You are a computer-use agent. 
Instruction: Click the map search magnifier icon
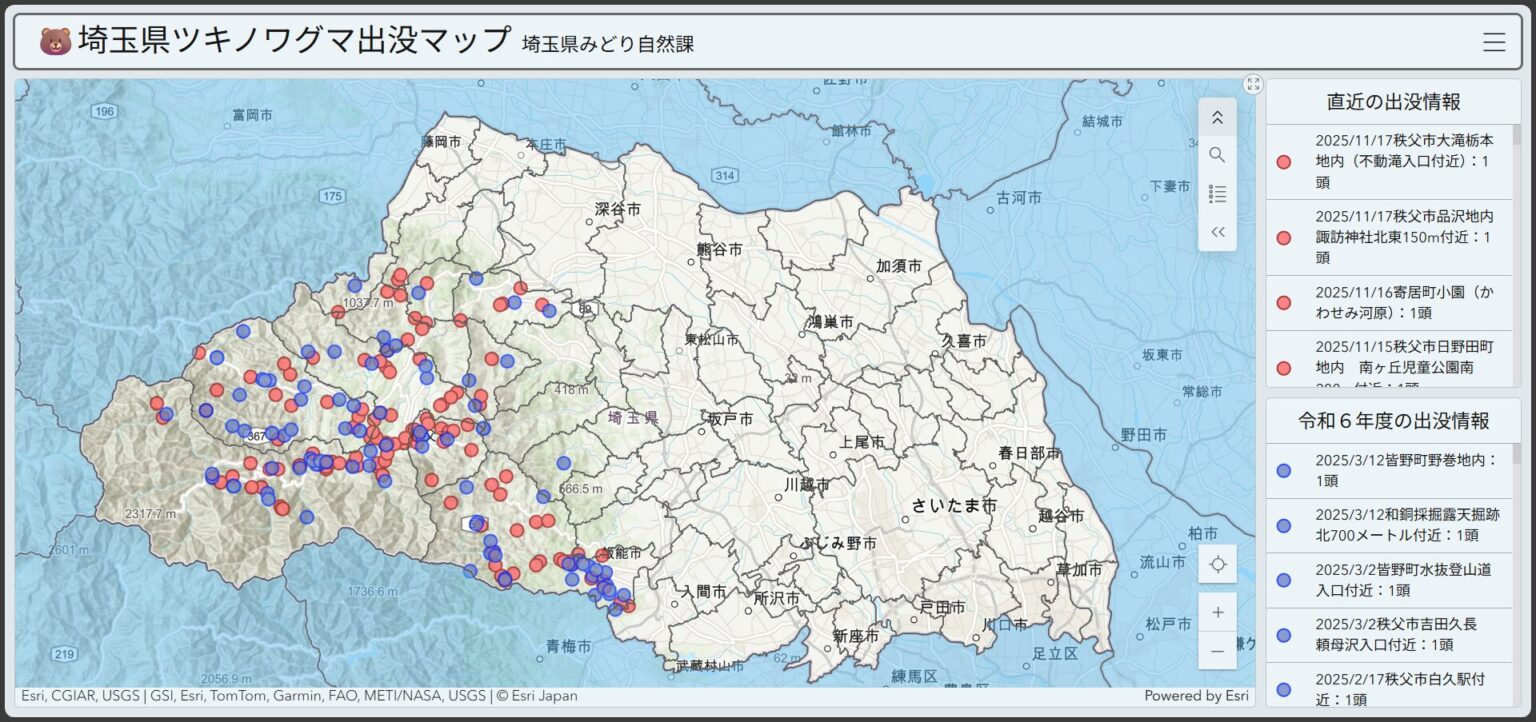pyautogui.click(x=1217, y=155)
